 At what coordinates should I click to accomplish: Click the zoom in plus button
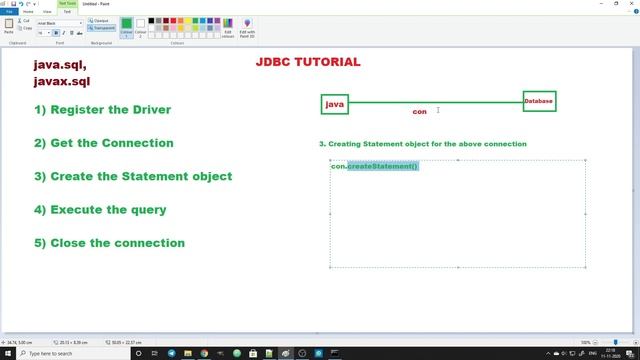click(636, 342)
